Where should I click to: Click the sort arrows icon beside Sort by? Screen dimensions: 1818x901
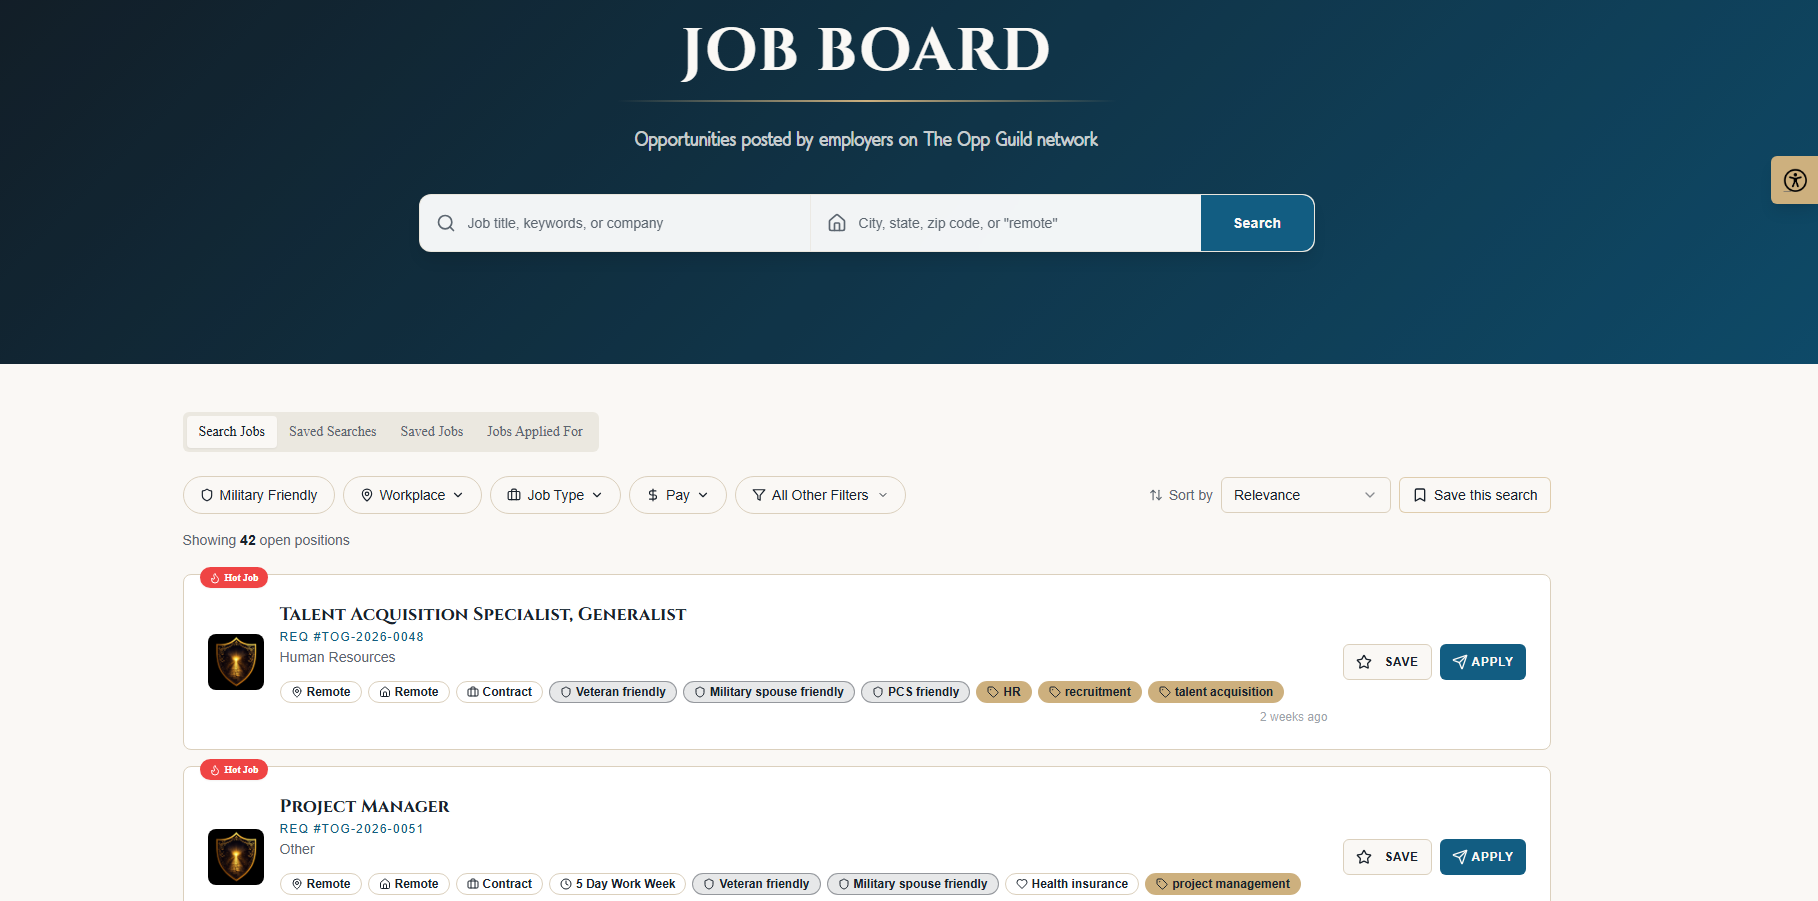tap(1156, 495)
